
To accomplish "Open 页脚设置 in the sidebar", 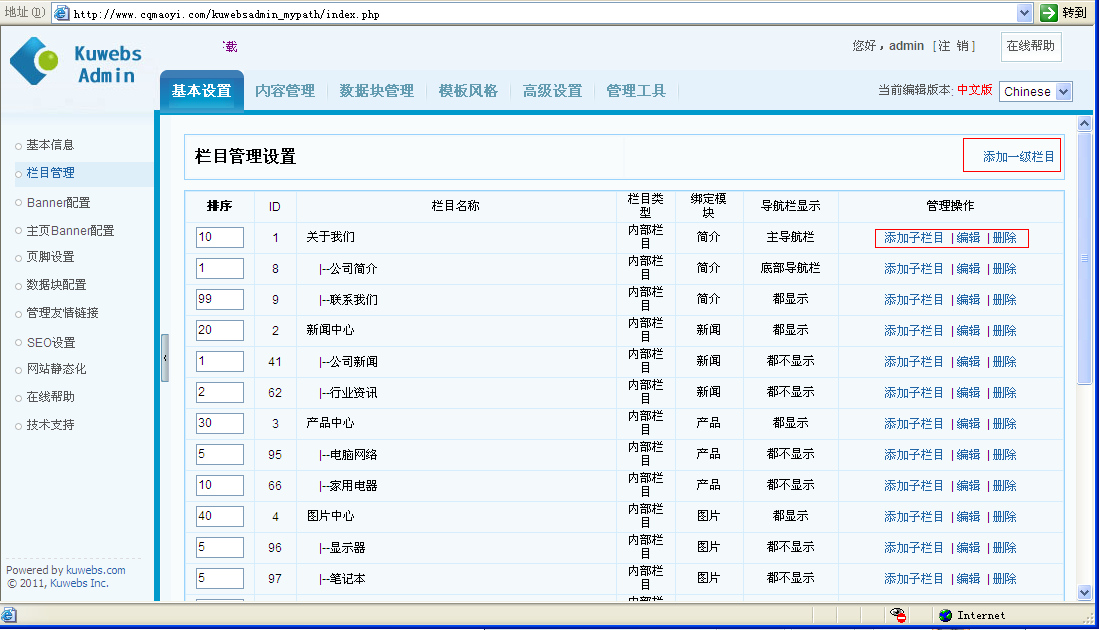I will coord(50,257).
